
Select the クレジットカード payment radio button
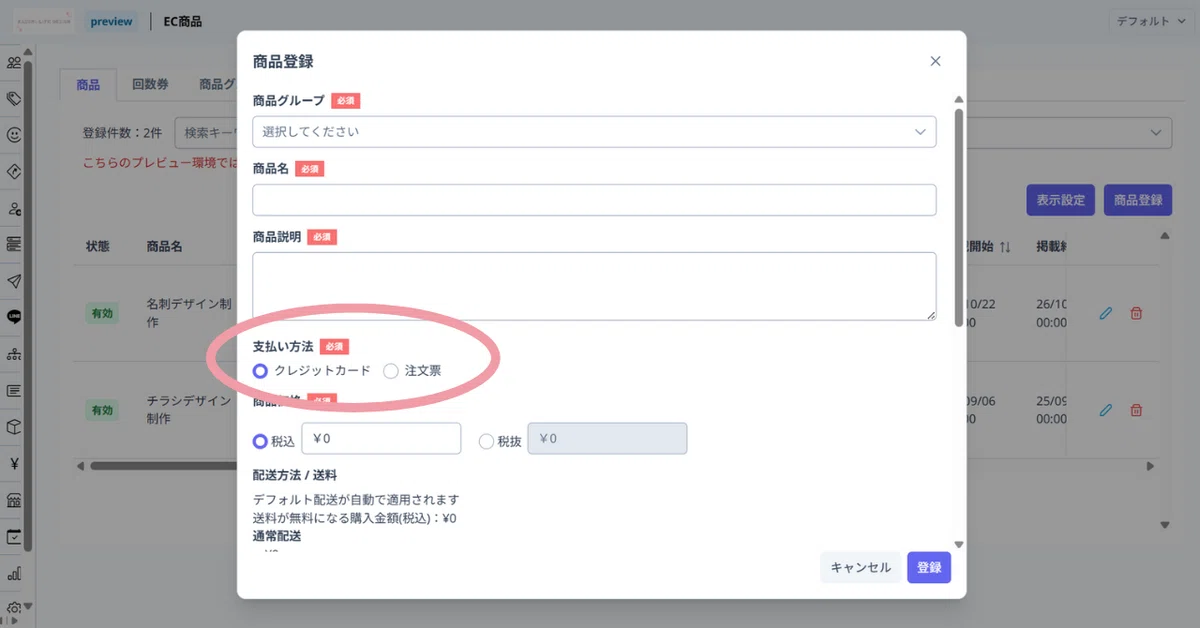261,371
